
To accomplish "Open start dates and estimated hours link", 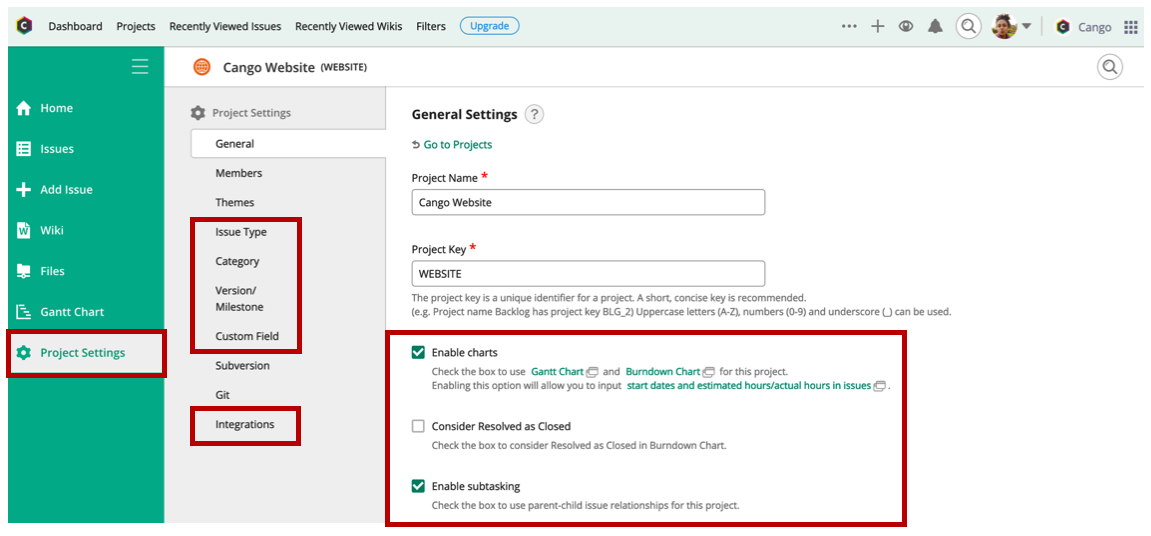I will pyautogui.click(x=749, y=385).
